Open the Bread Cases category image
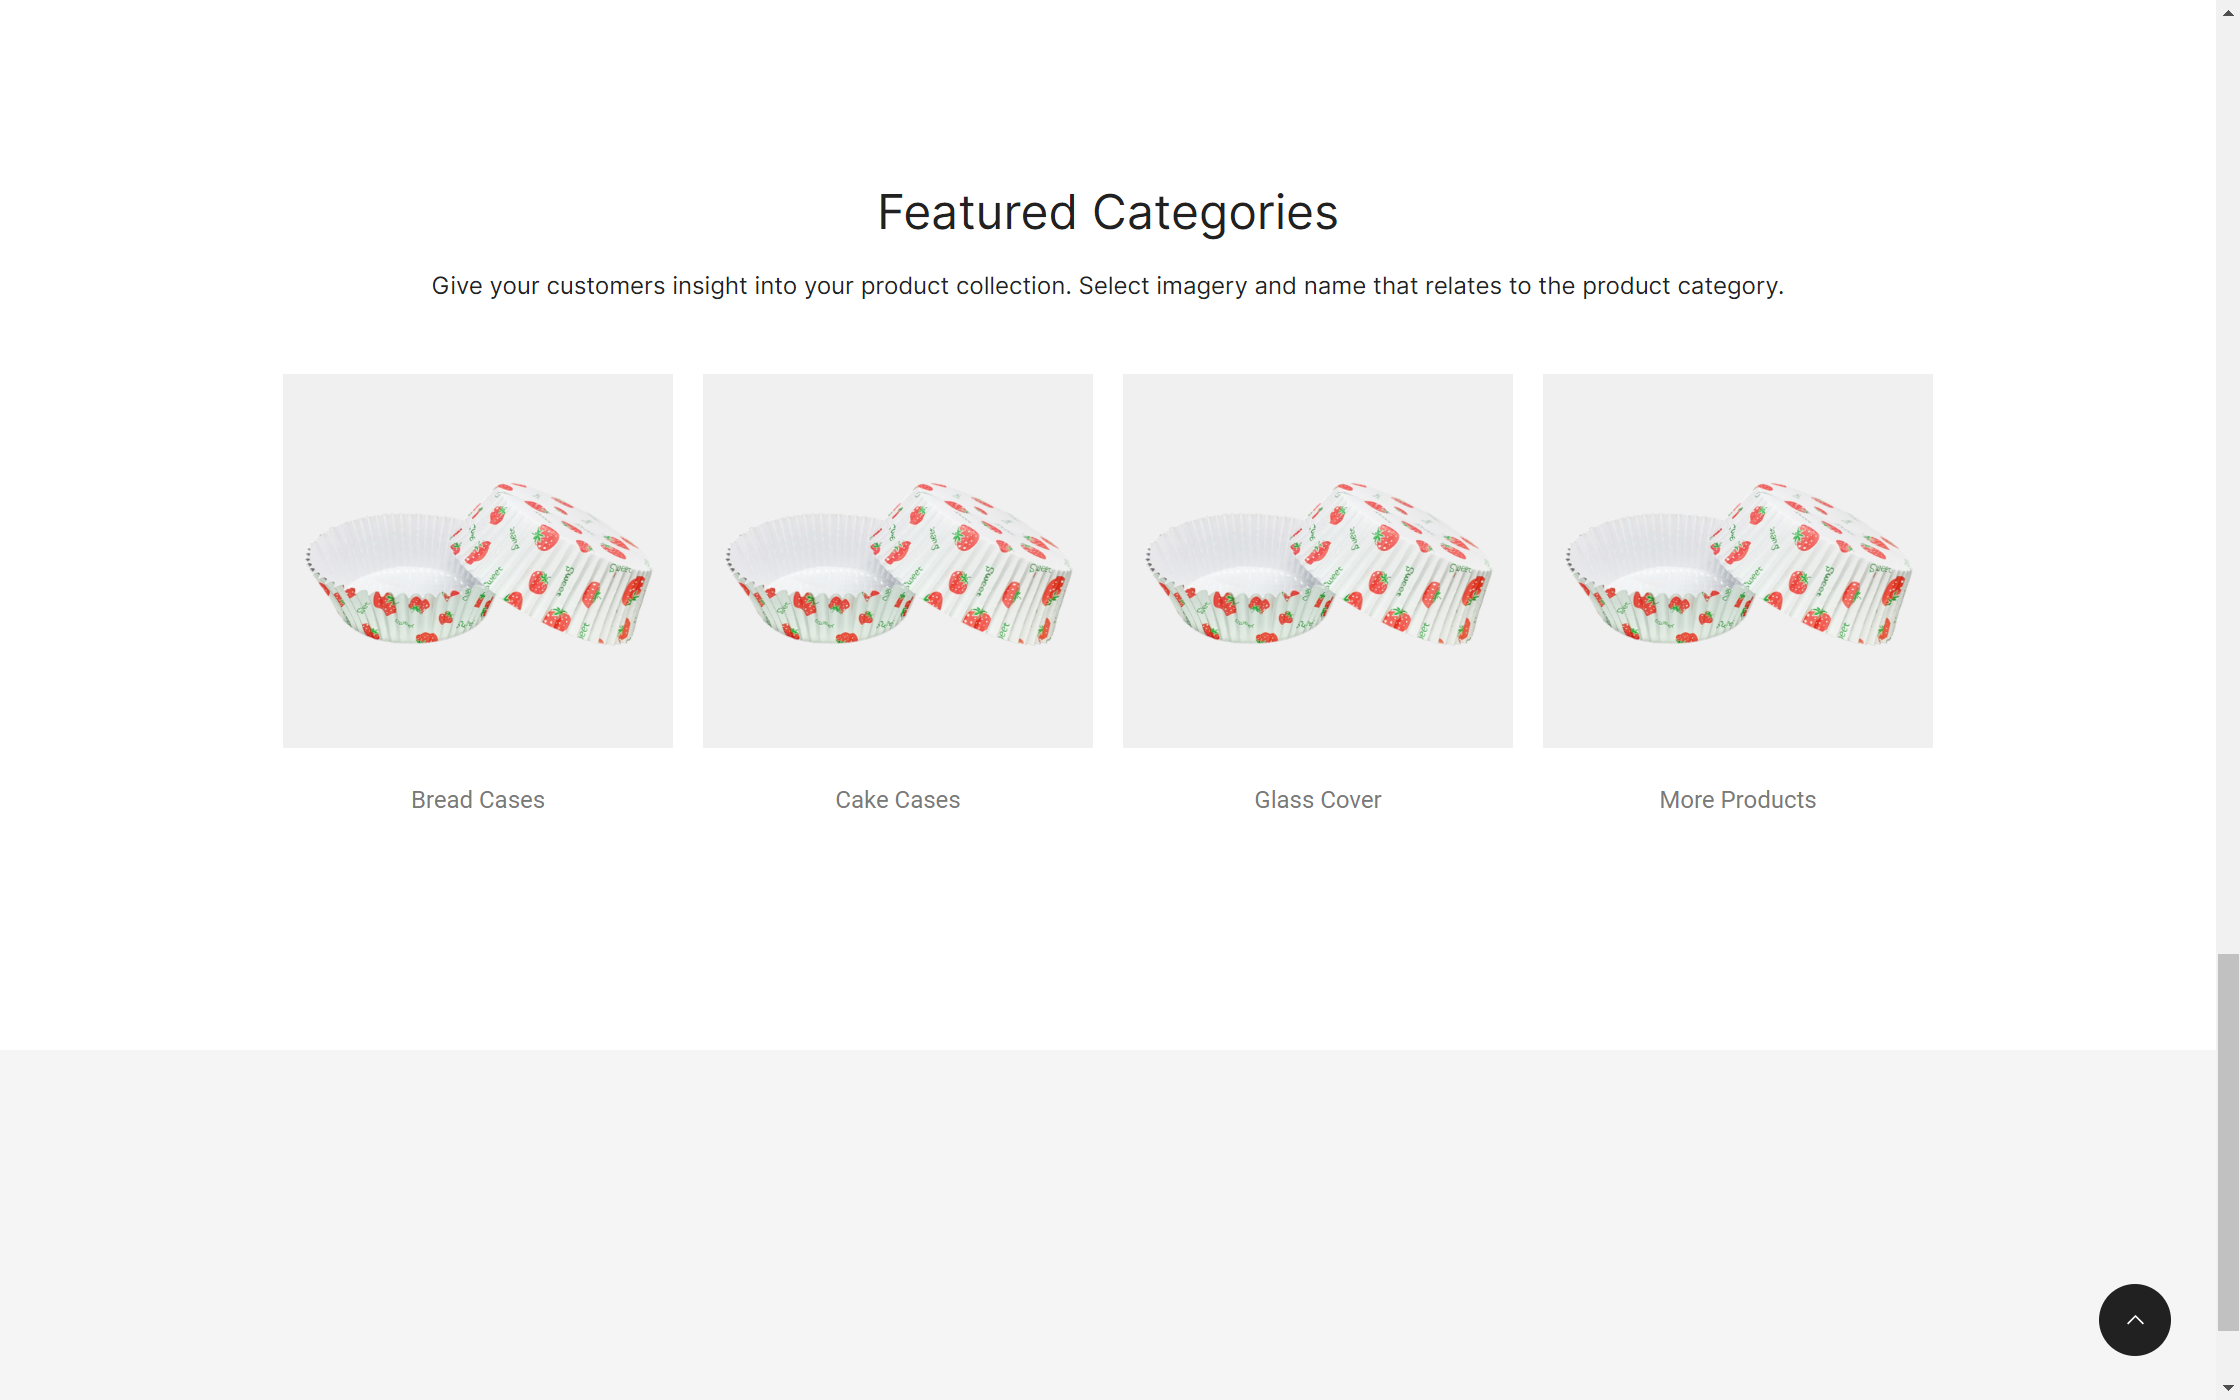 [x=478, y=560]
